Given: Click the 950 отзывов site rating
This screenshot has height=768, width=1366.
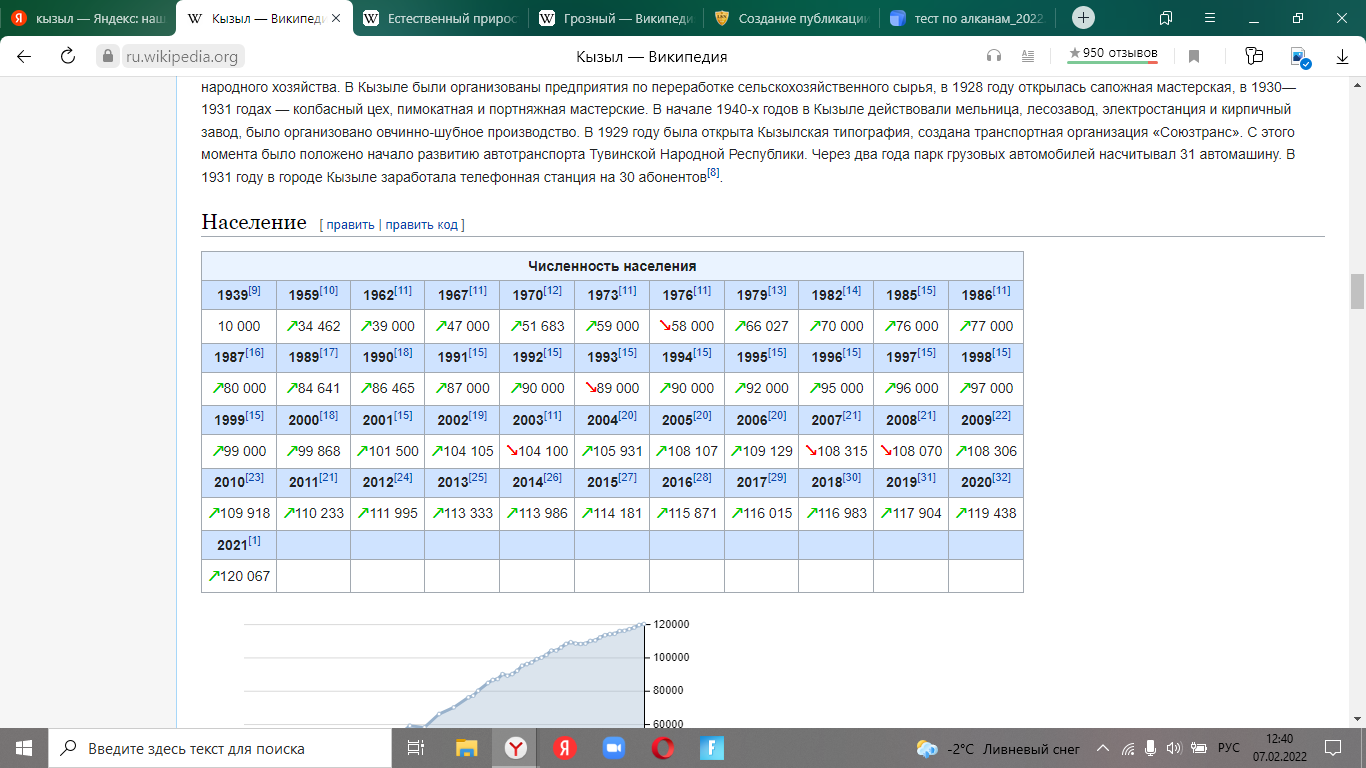Looking at the screenshot, I should click(1112, 54).
